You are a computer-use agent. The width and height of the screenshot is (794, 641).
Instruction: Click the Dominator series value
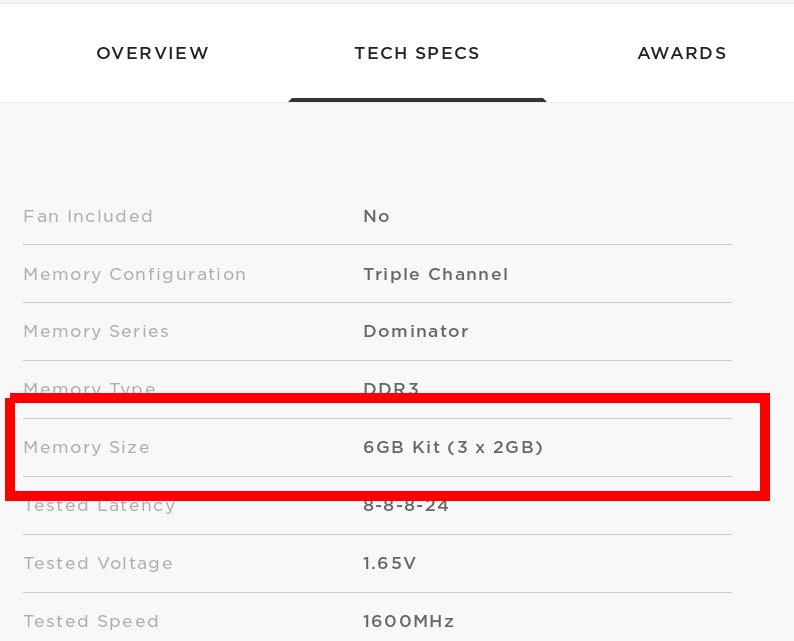(x=416, y=332)
